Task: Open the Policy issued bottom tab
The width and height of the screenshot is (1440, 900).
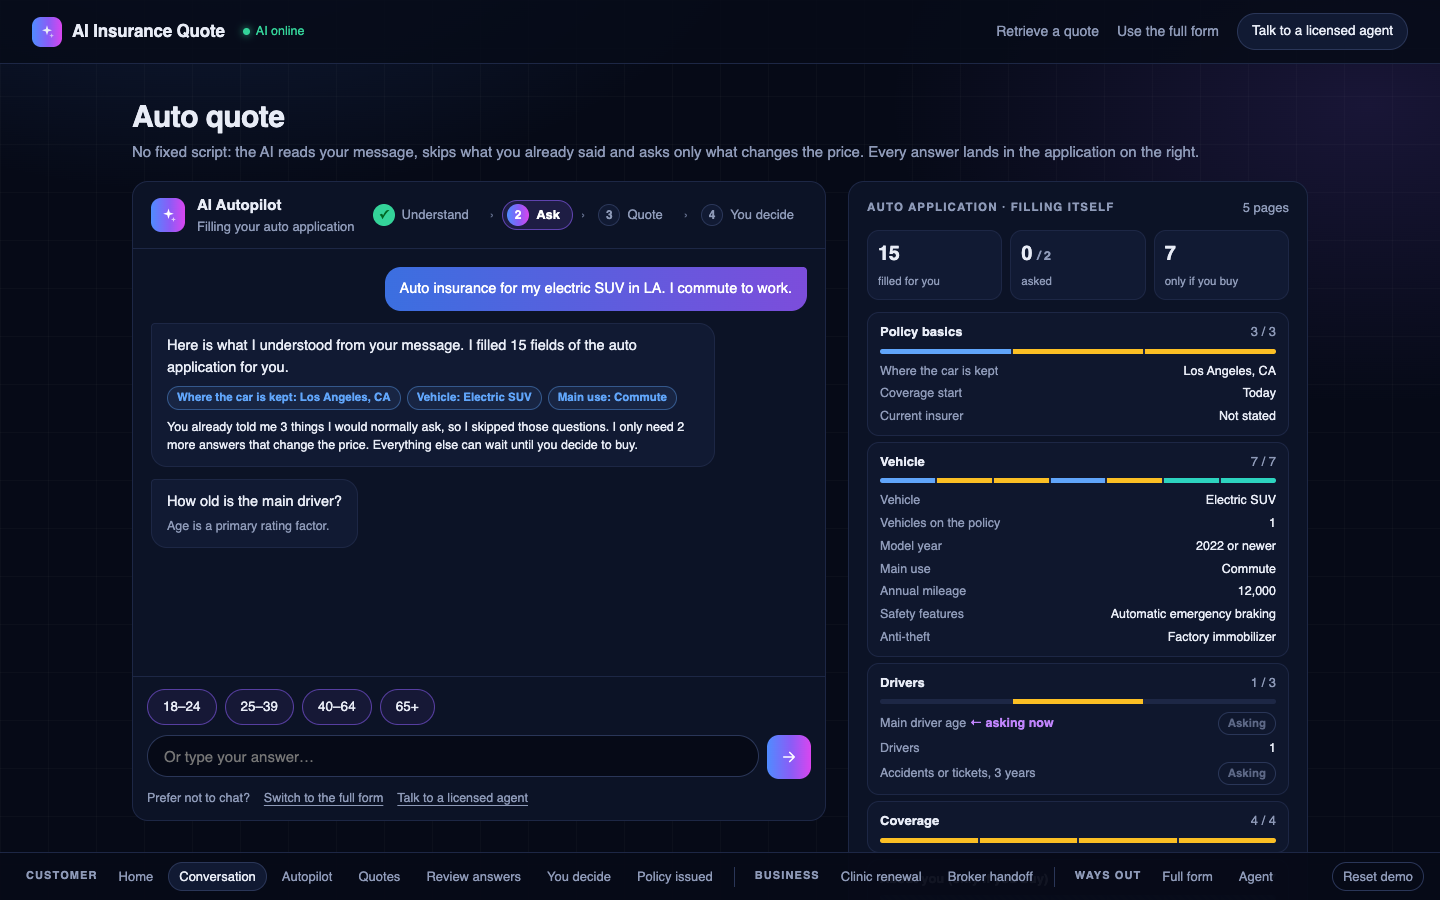Action: tap(675, 877)
